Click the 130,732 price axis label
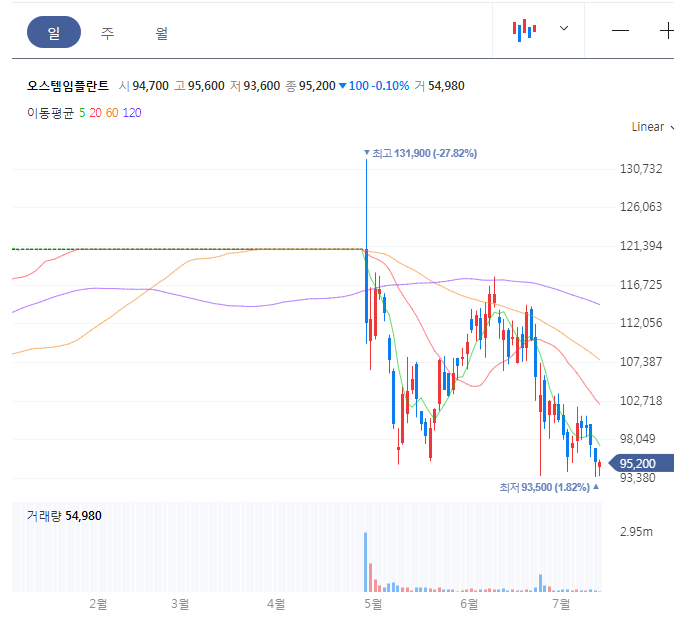Image resolution: width=674 pixels, height=624 pixels. click(641, 168)
